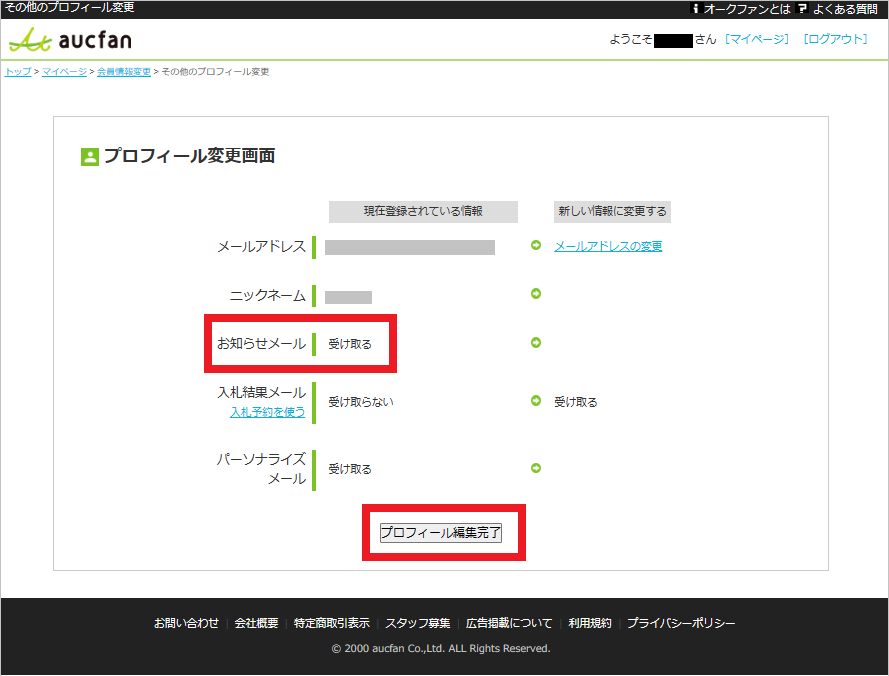Open プライバシーポリシー in the footer

681,623
